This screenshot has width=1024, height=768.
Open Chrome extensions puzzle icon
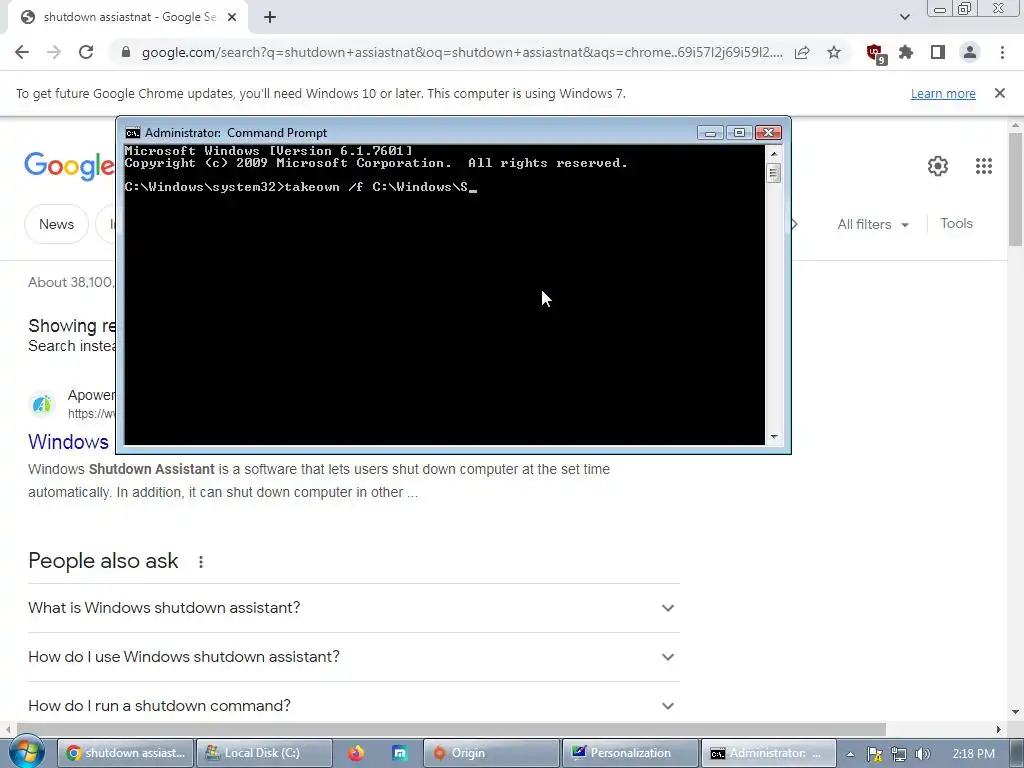coord(906,52)
